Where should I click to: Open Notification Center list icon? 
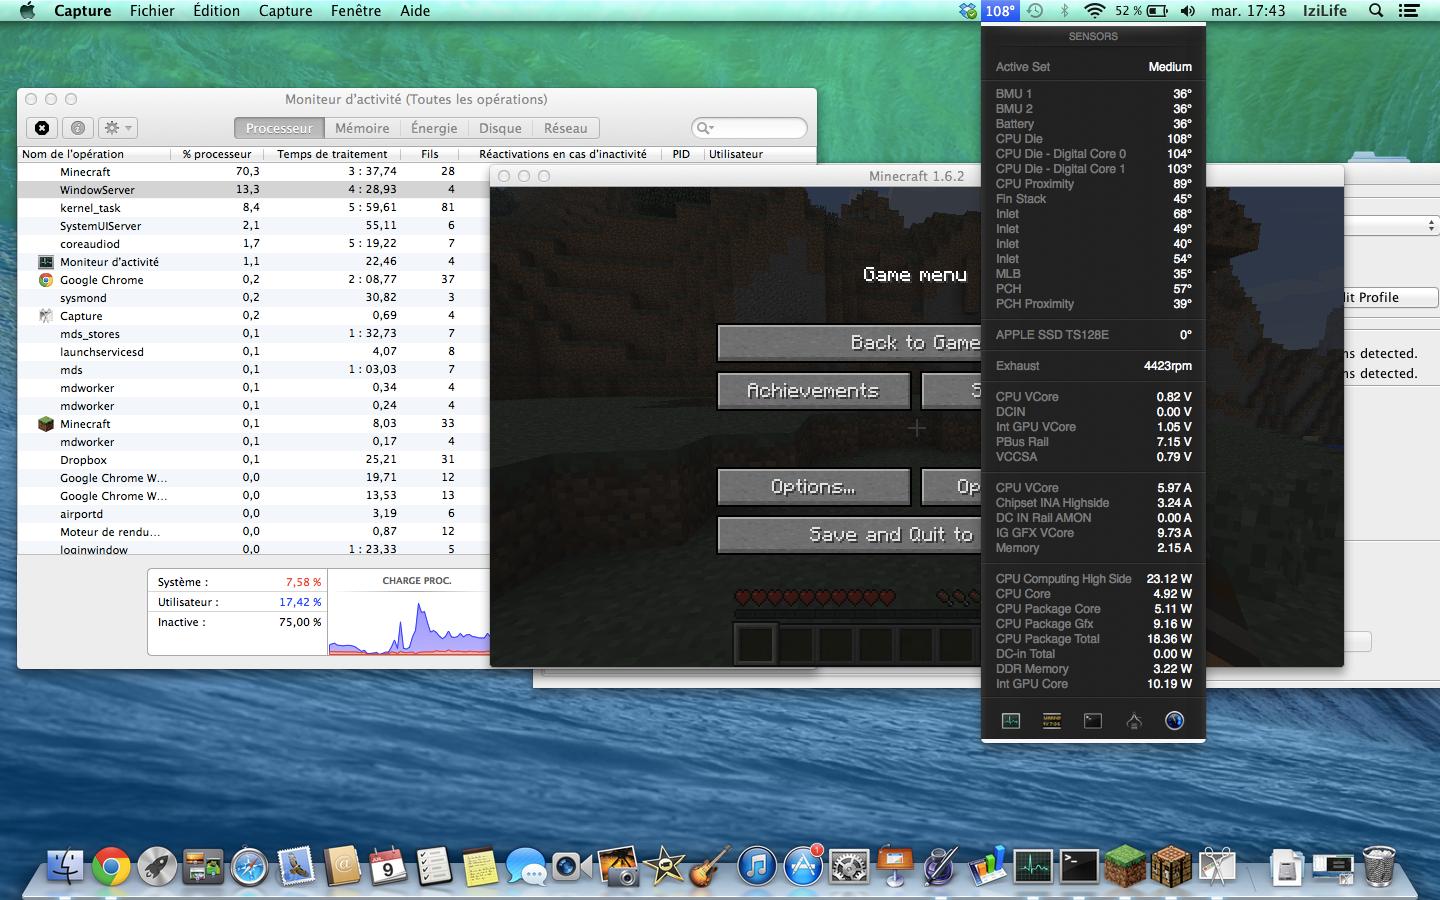pos(1409,11)
